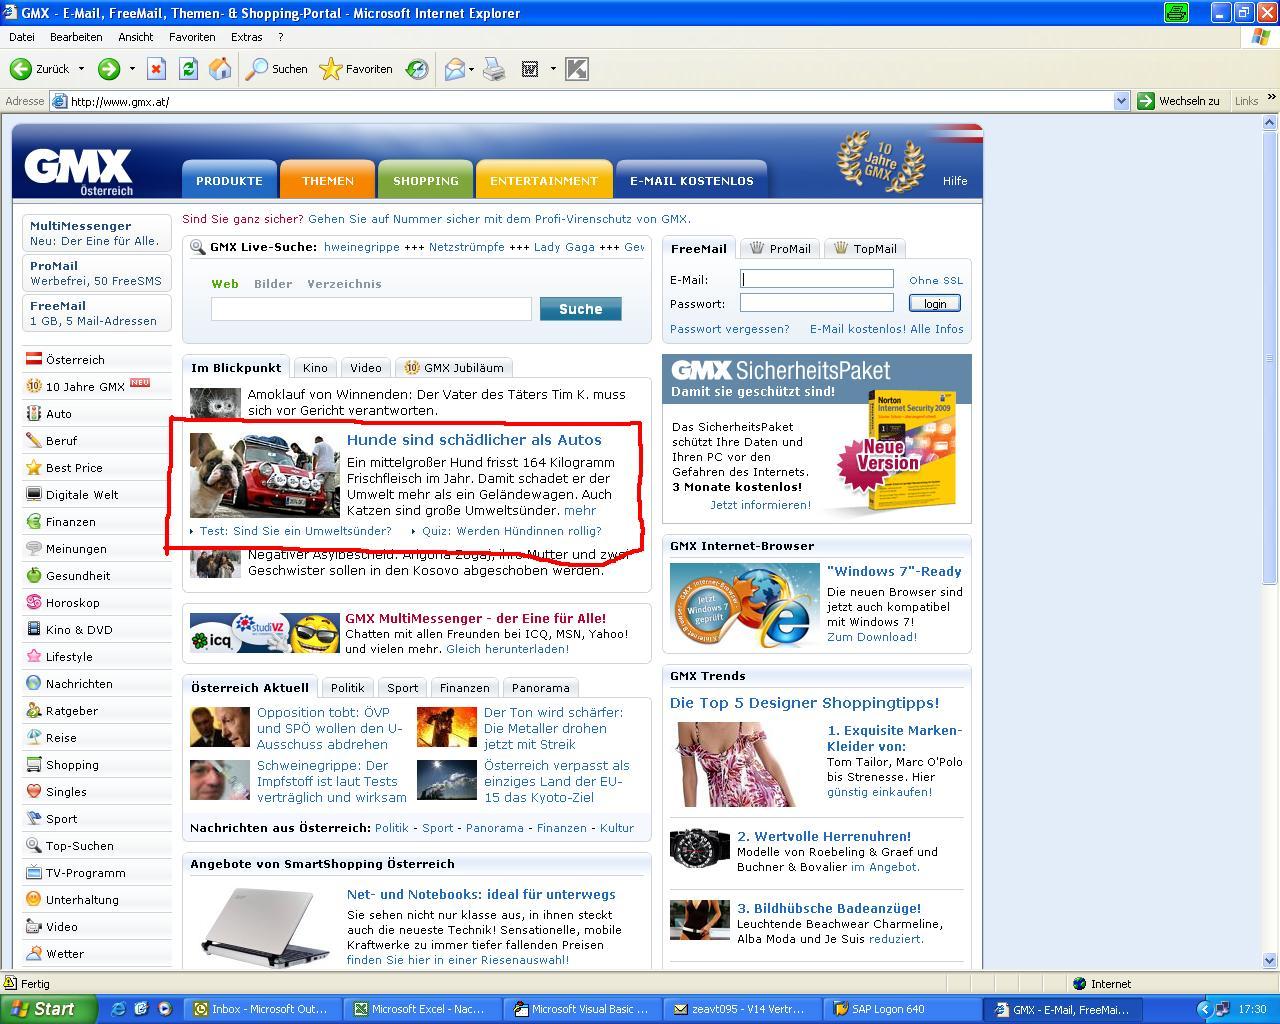Open the Singles sidebar category
This screenshot has height=1024, width=1280.
(97, 791)
